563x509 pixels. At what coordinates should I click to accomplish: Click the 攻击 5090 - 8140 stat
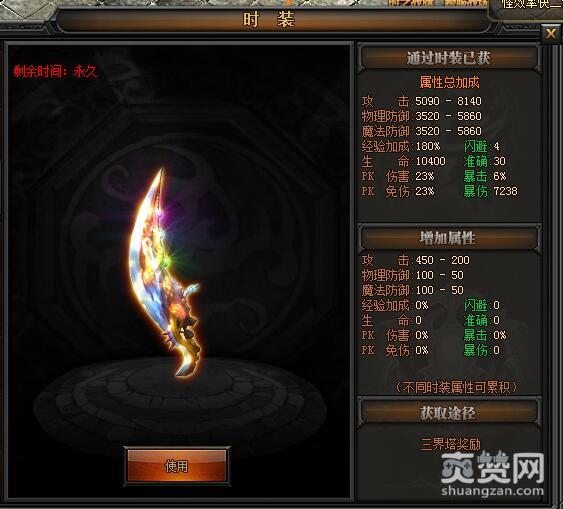(422, 101)
